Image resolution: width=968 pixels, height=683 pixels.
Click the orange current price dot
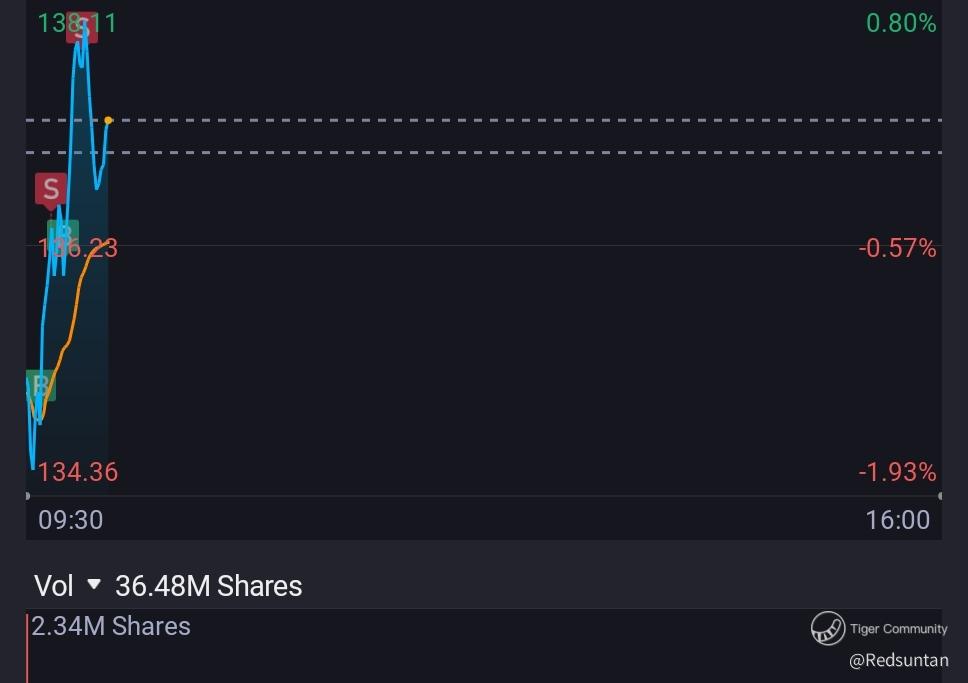tap(108, 120)
